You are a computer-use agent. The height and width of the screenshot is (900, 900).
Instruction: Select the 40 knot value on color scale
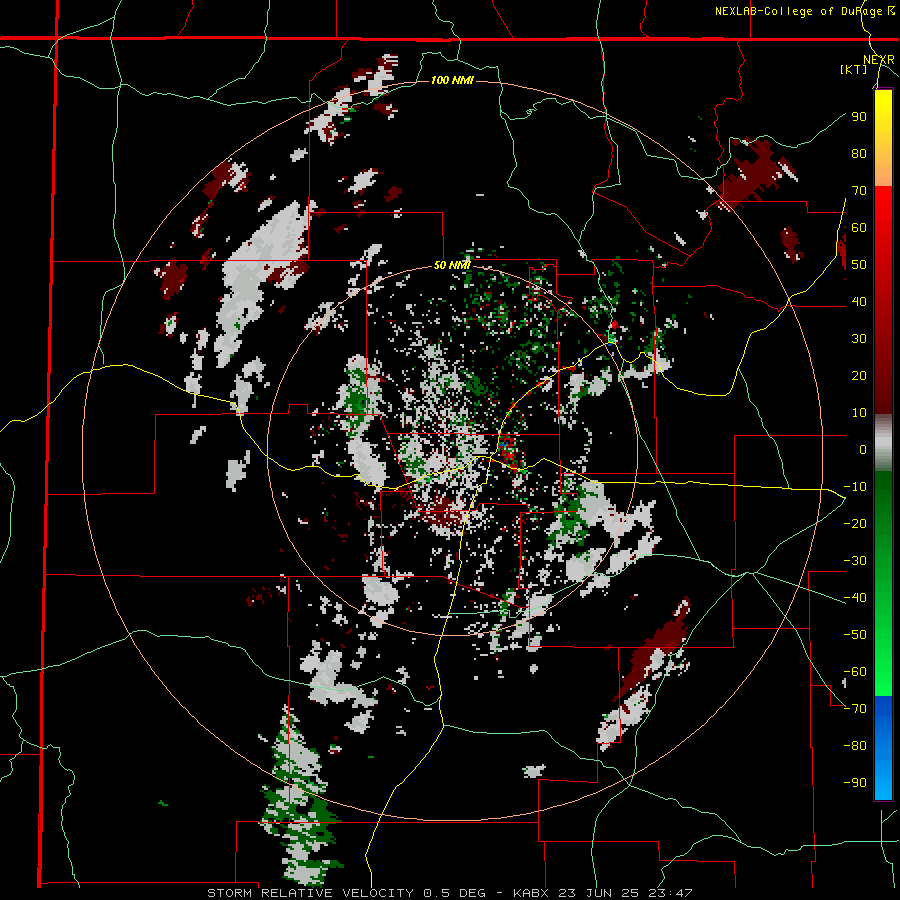[x=859, y=302]
